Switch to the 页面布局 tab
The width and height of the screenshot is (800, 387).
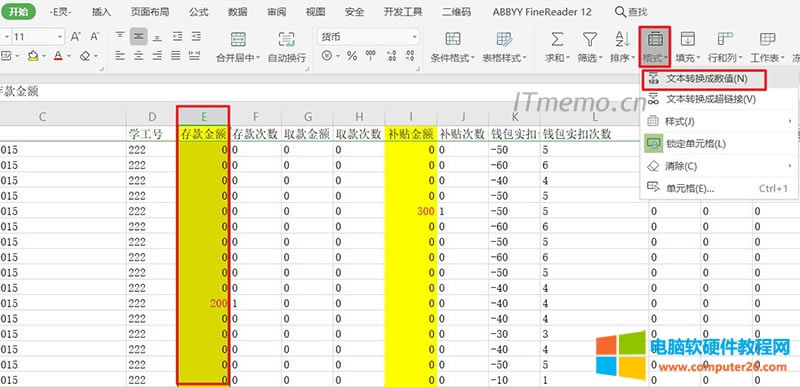[149, 12]
